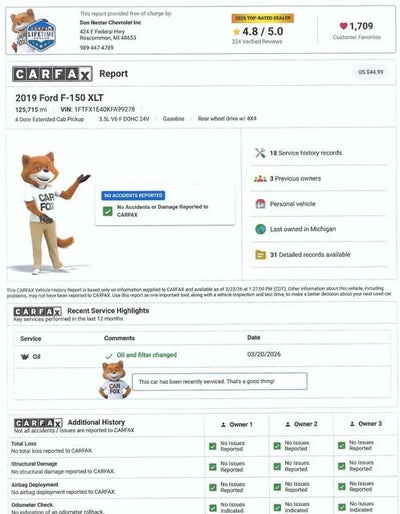Click Owner 3 Airbag Deployment green checkbox
Viewport: 400px width, 514px height.
tap(341, 486)
